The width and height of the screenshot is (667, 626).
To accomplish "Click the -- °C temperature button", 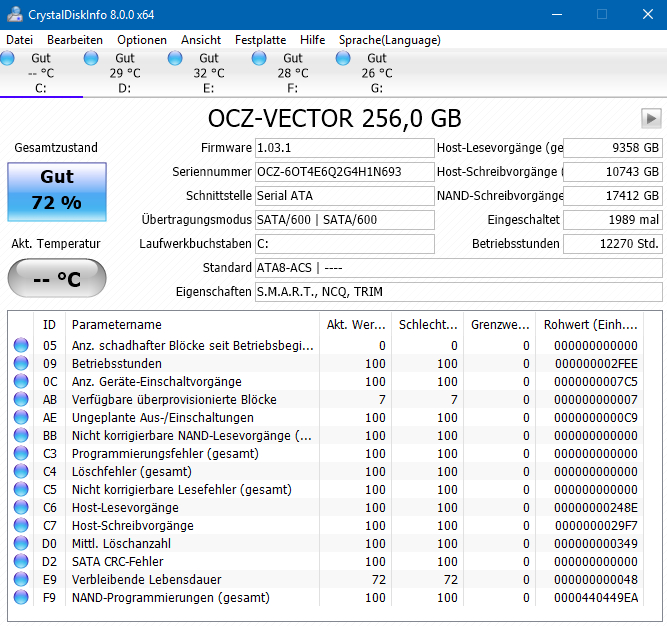I will 57,278.
